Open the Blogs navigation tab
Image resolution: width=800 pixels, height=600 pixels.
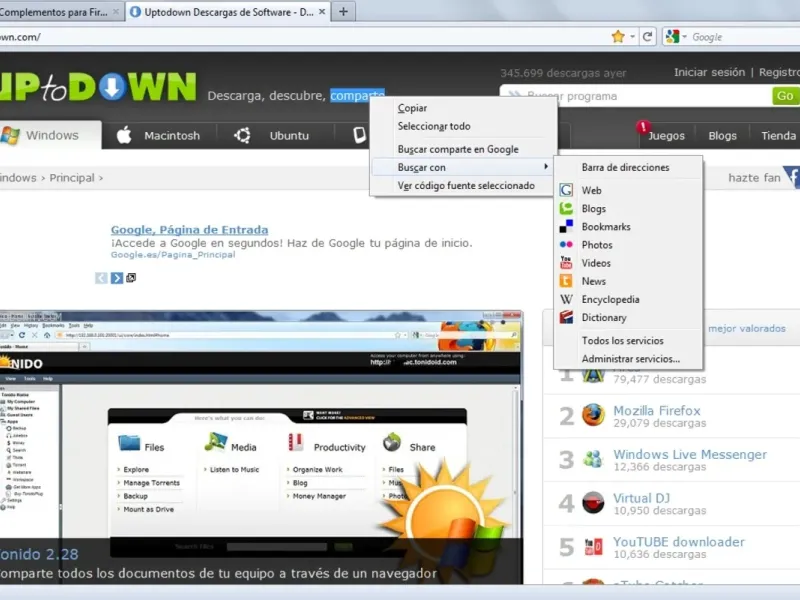pyautogui.click(x=722, y=136)
